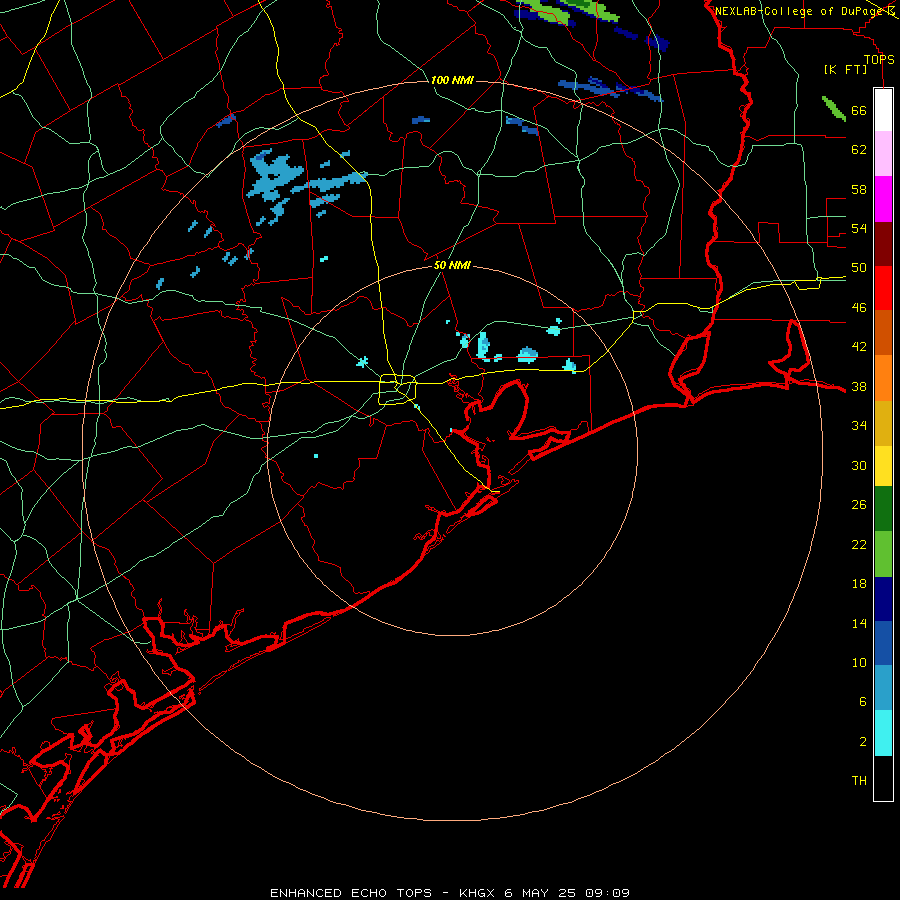This screenshot has height=900, width=900.
Task: Click the Houston beltway loop at radar center
Action: click(x=398, y=389)
